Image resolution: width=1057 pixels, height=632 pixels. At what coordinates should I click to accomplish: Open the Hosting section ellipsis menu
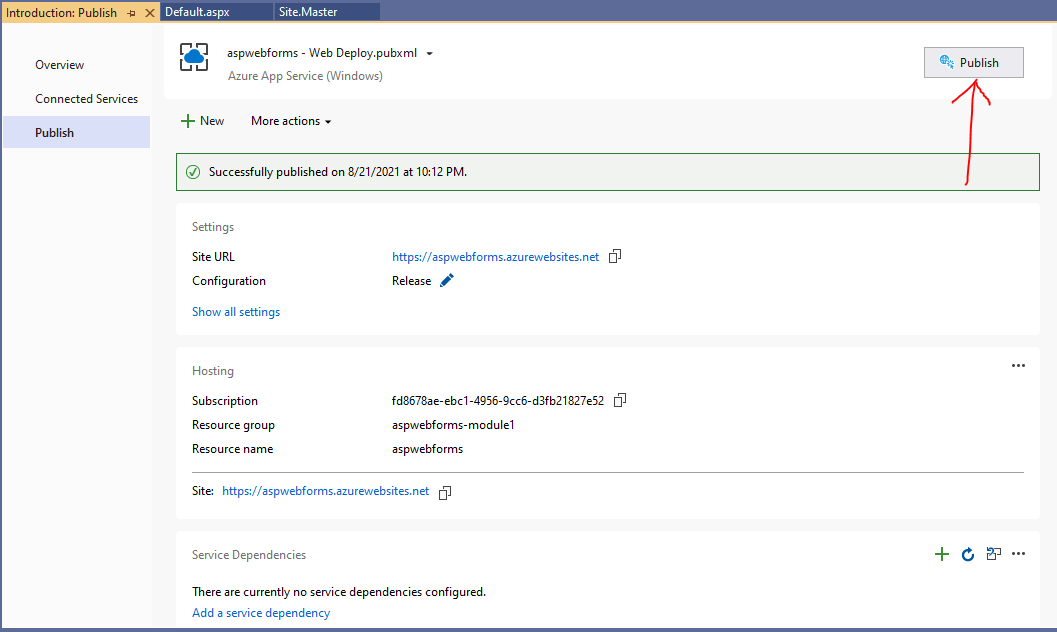pyautogui.click(x=1018, y=365)
